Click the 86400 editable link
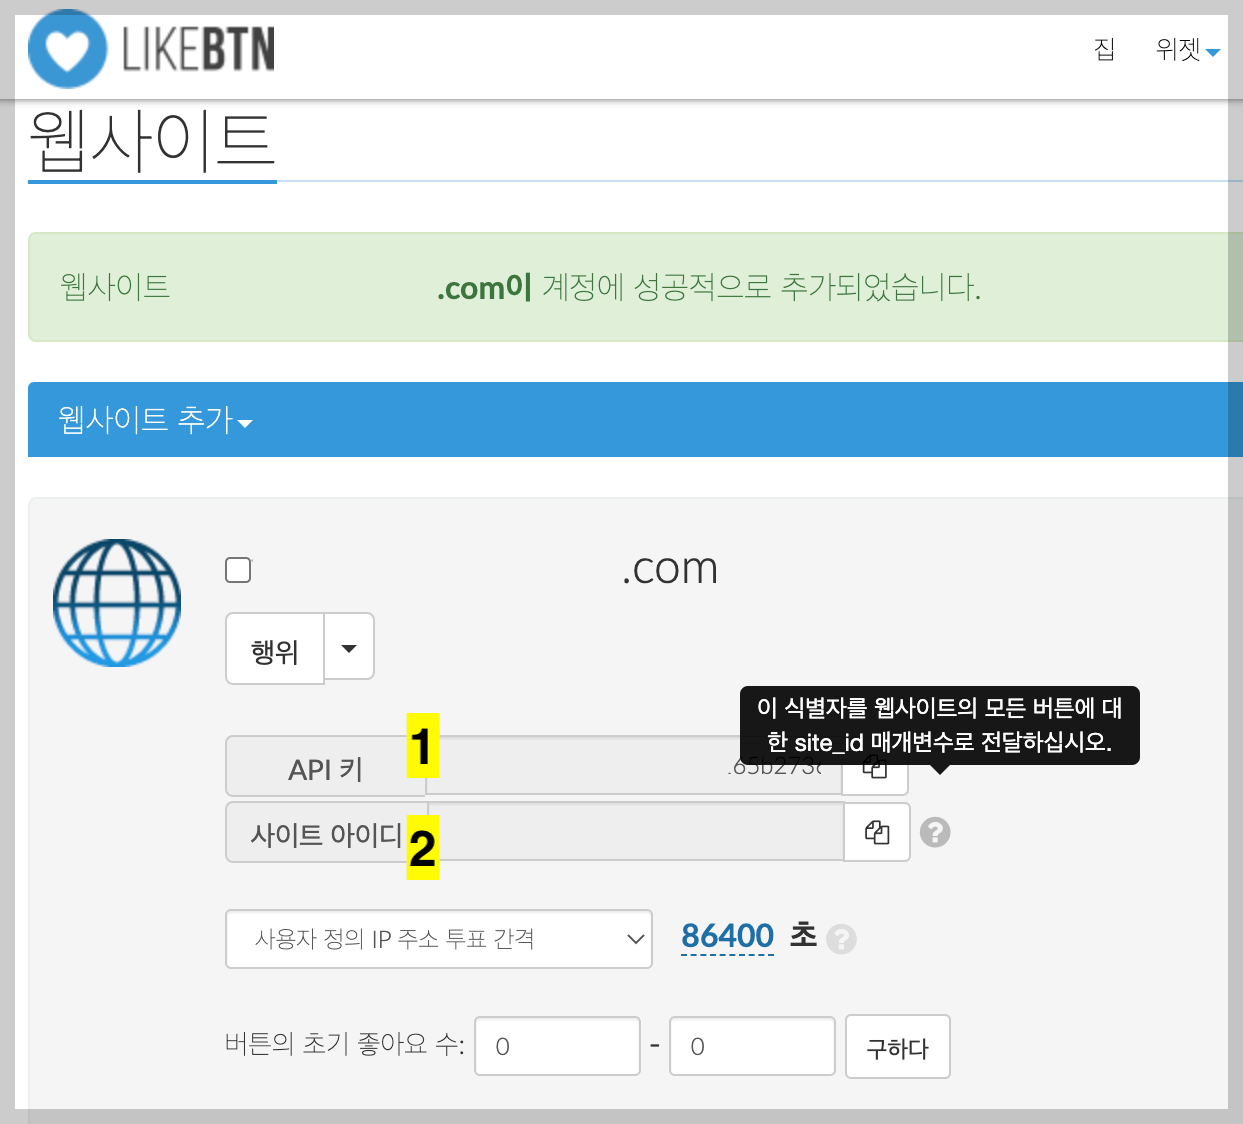 coord(727,936)
